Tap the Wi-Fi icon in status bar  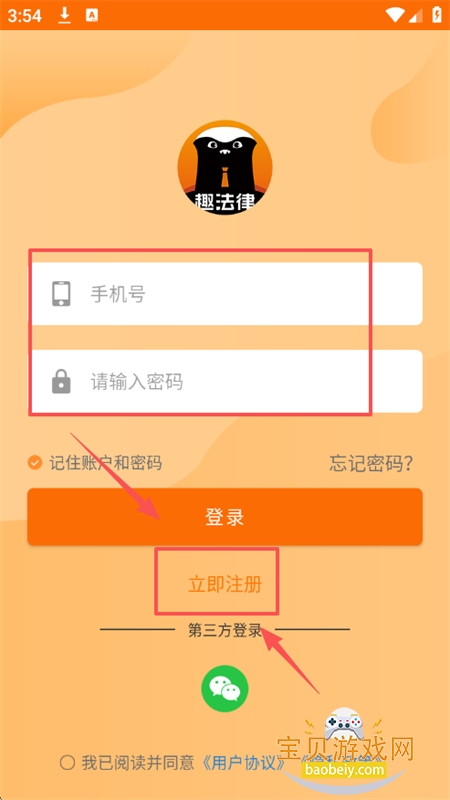point(395,15)
